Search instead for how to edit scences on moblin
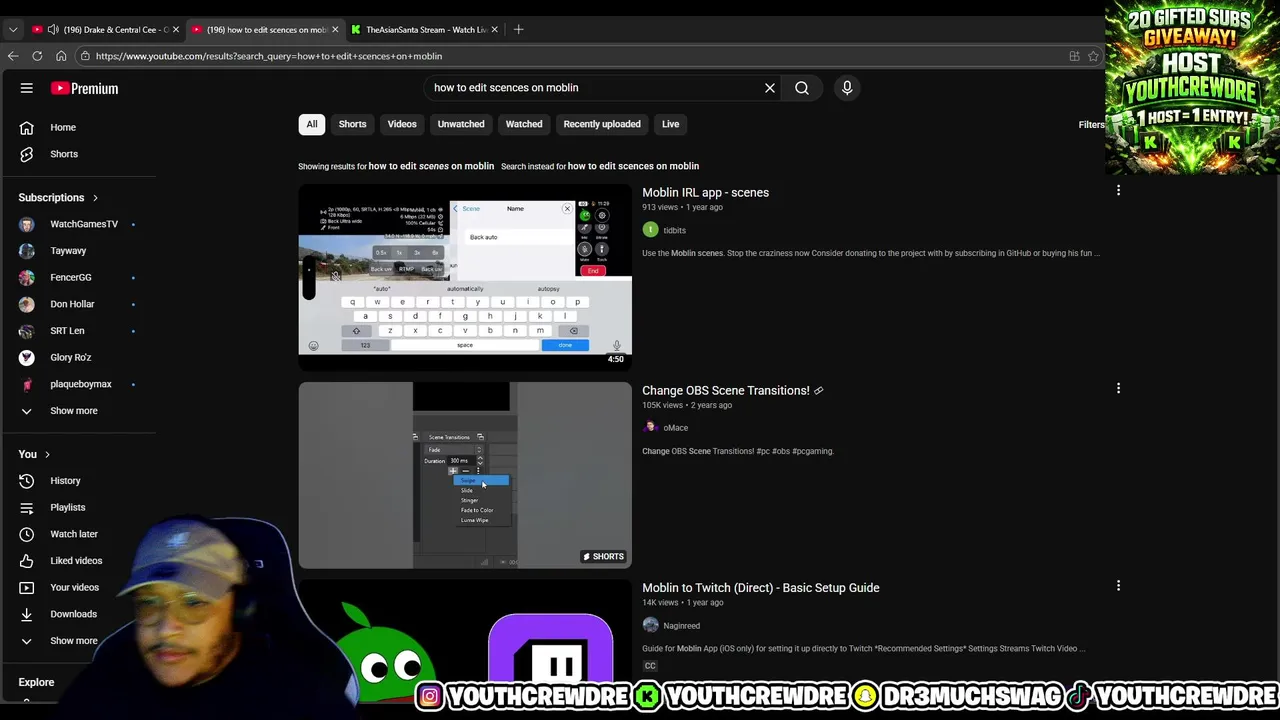The height and width of the screenshot is (720, 1280). [x=633, y=166]
